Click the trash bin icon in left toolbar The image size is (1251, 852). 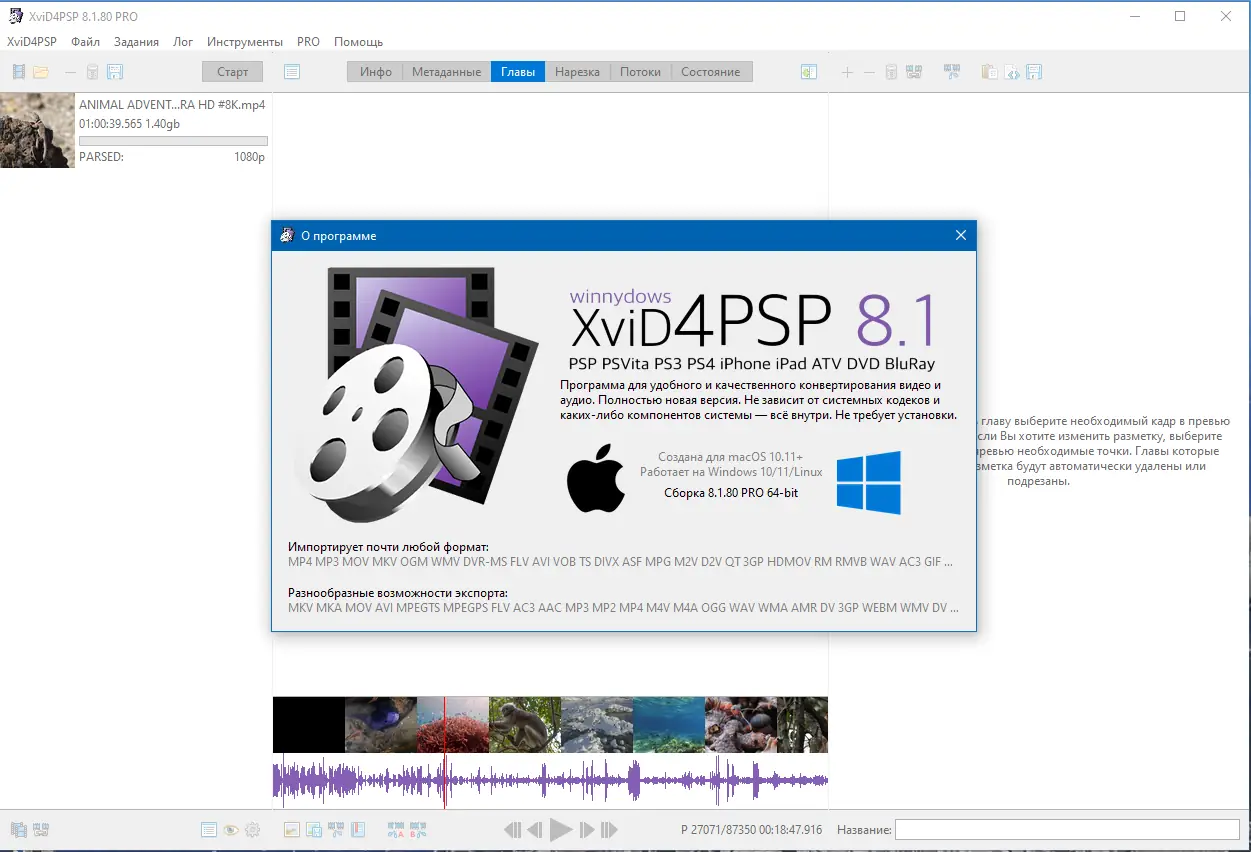92,72
